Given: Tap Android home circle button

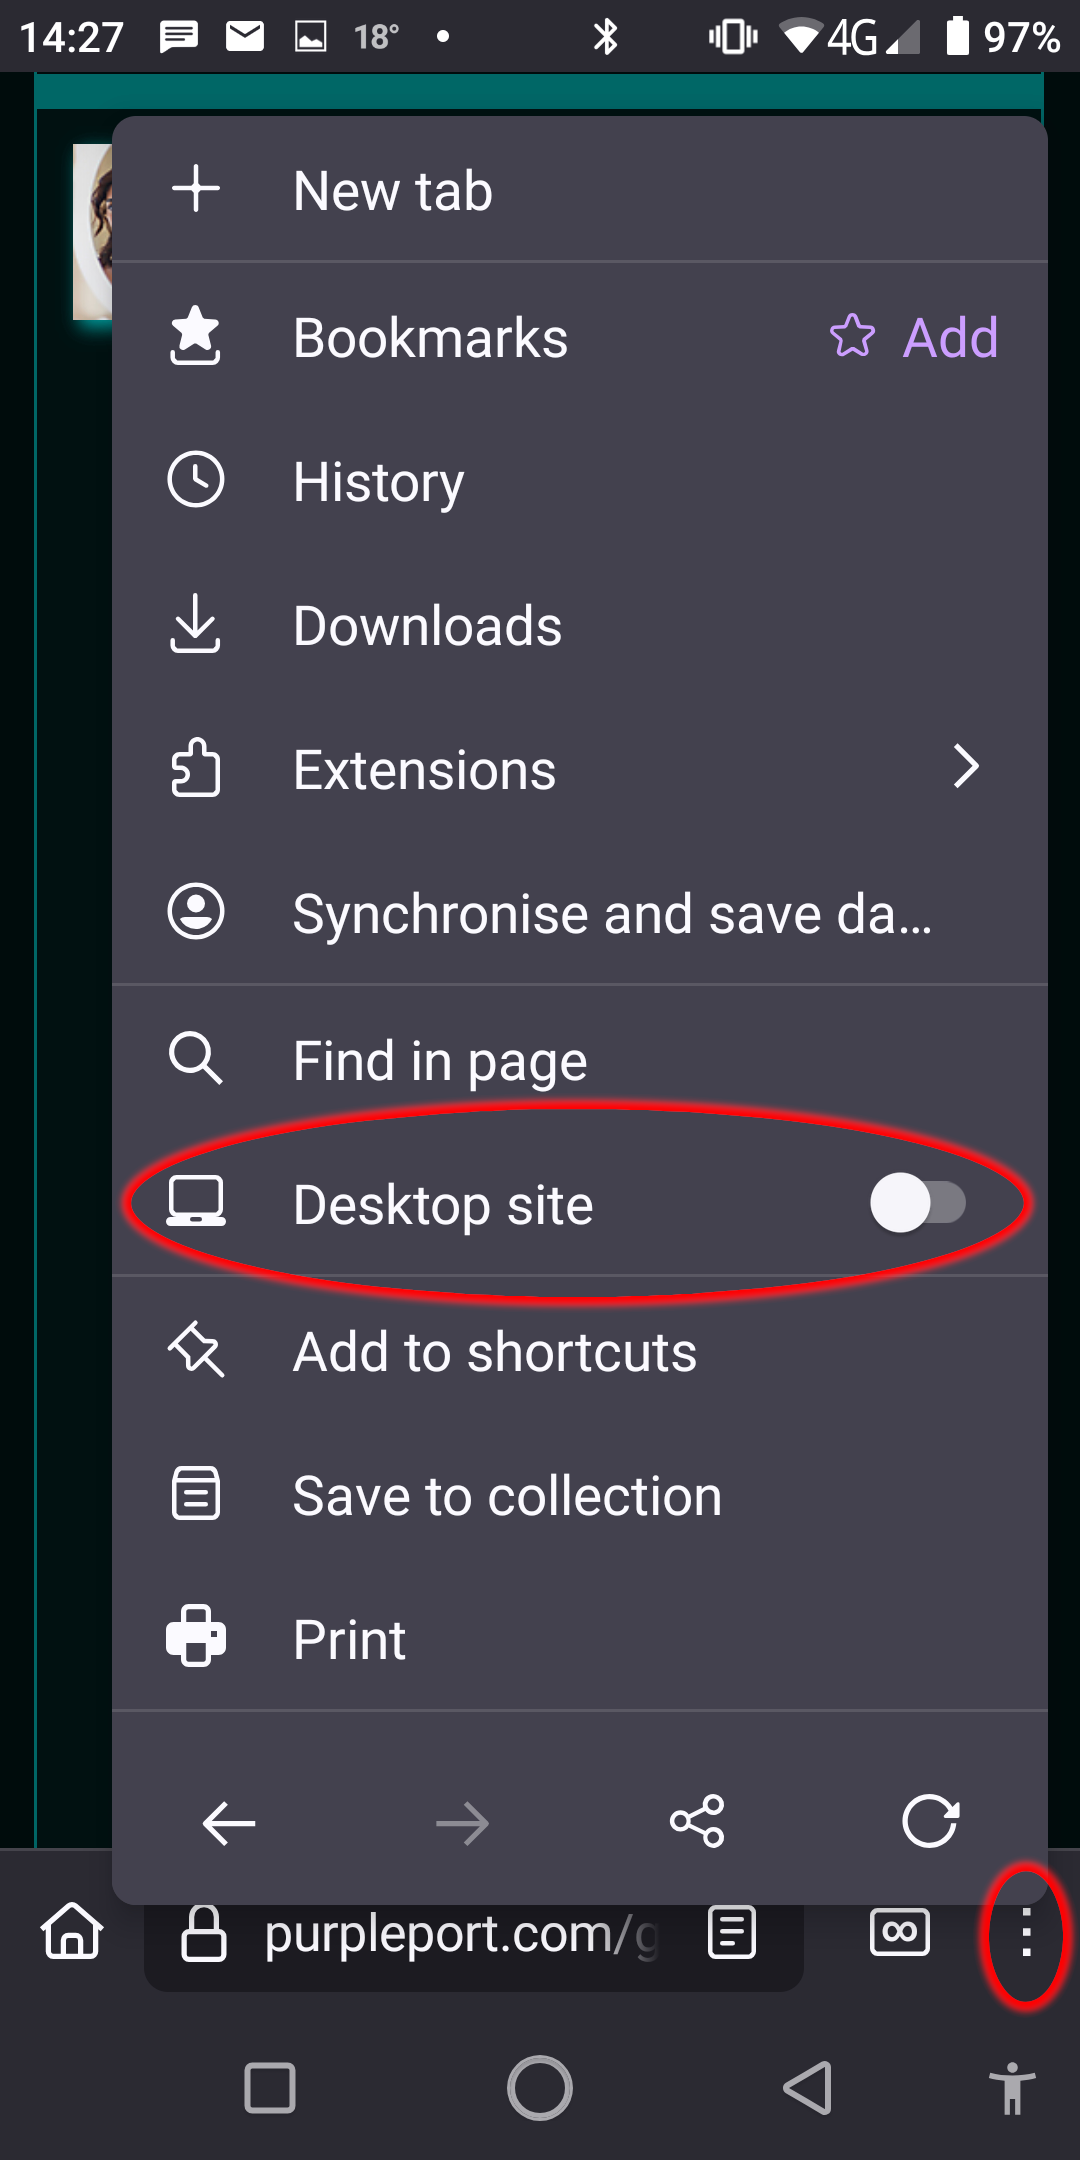Looking at the screenshot, I should pyautogui.click(x=540, y=2088).
